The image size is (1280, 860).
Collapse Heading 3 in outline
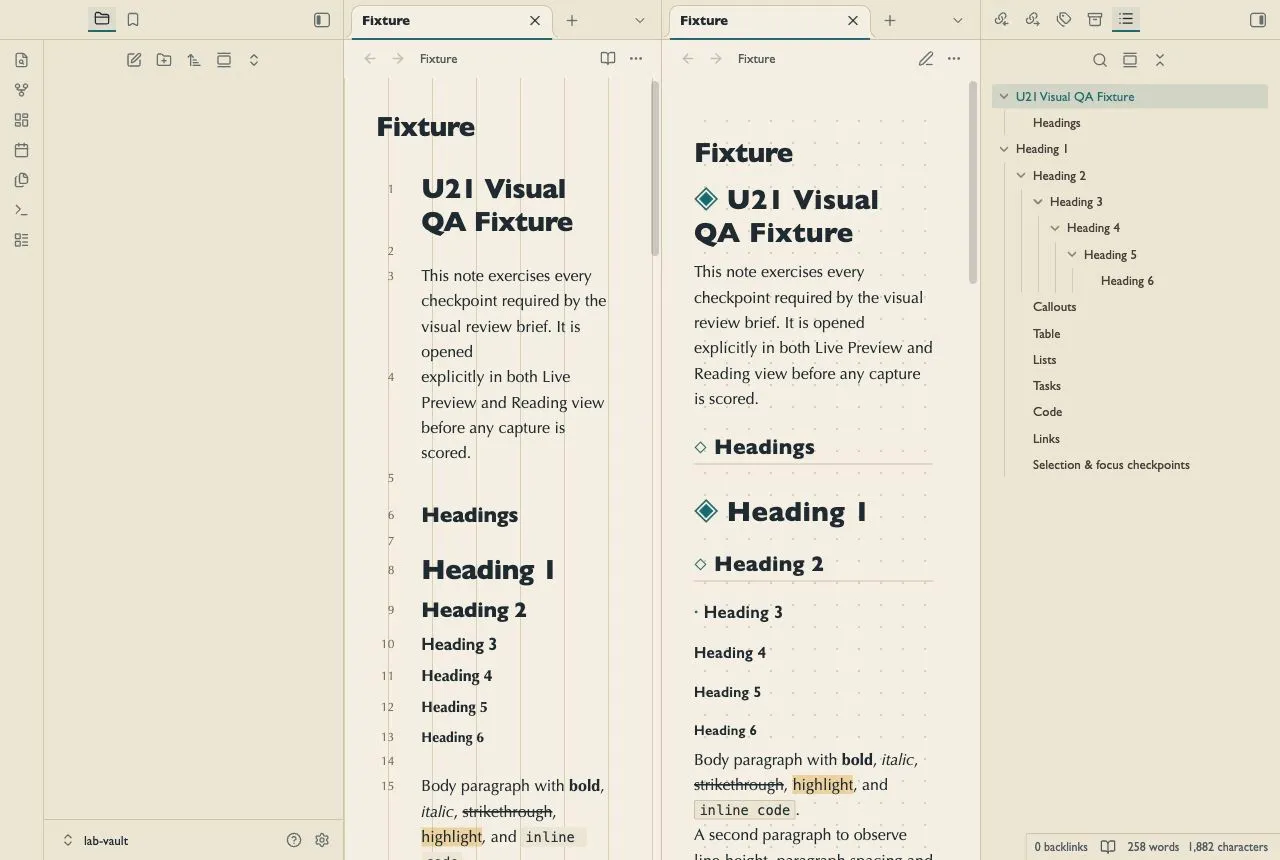(1038, 202)
